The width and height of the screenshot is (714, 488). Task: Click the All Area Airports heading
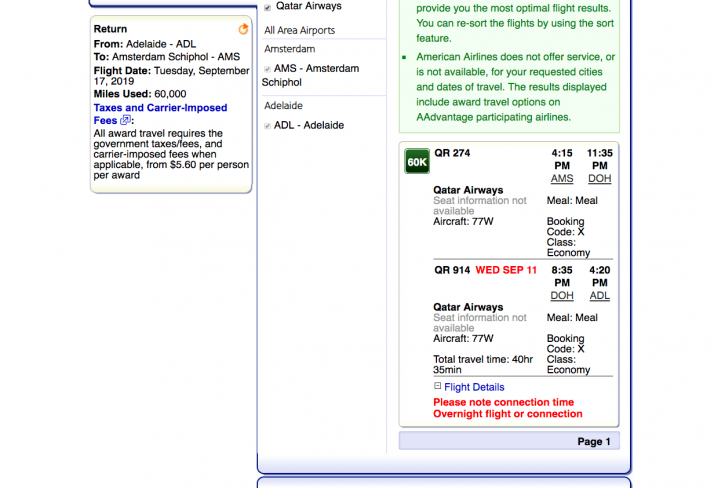tap(299, 31)
